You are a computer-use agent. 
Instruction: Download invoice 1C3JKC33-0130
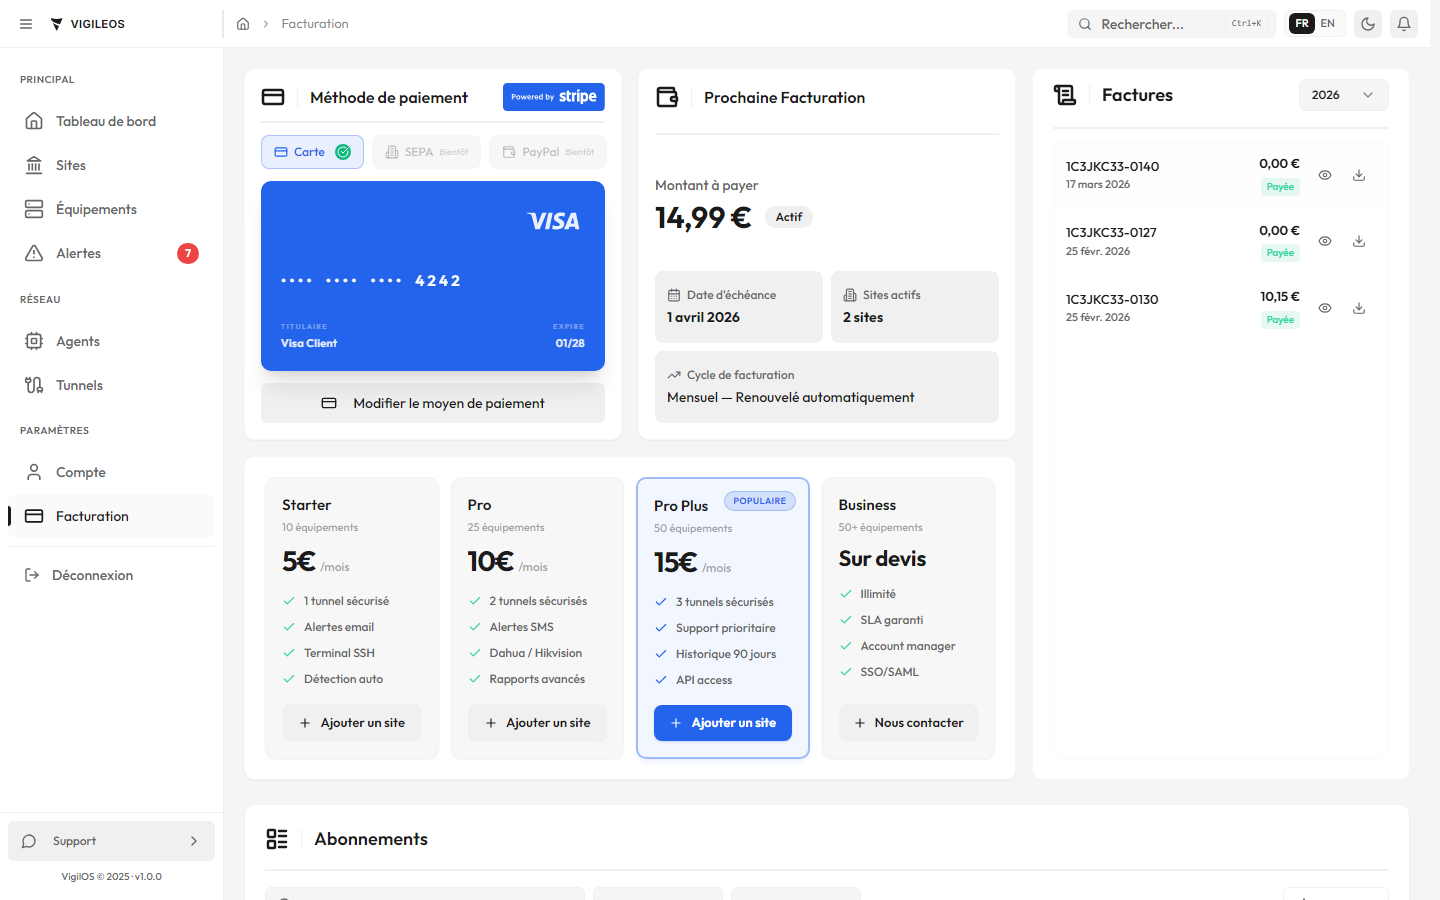click(x=1359, y=308)
